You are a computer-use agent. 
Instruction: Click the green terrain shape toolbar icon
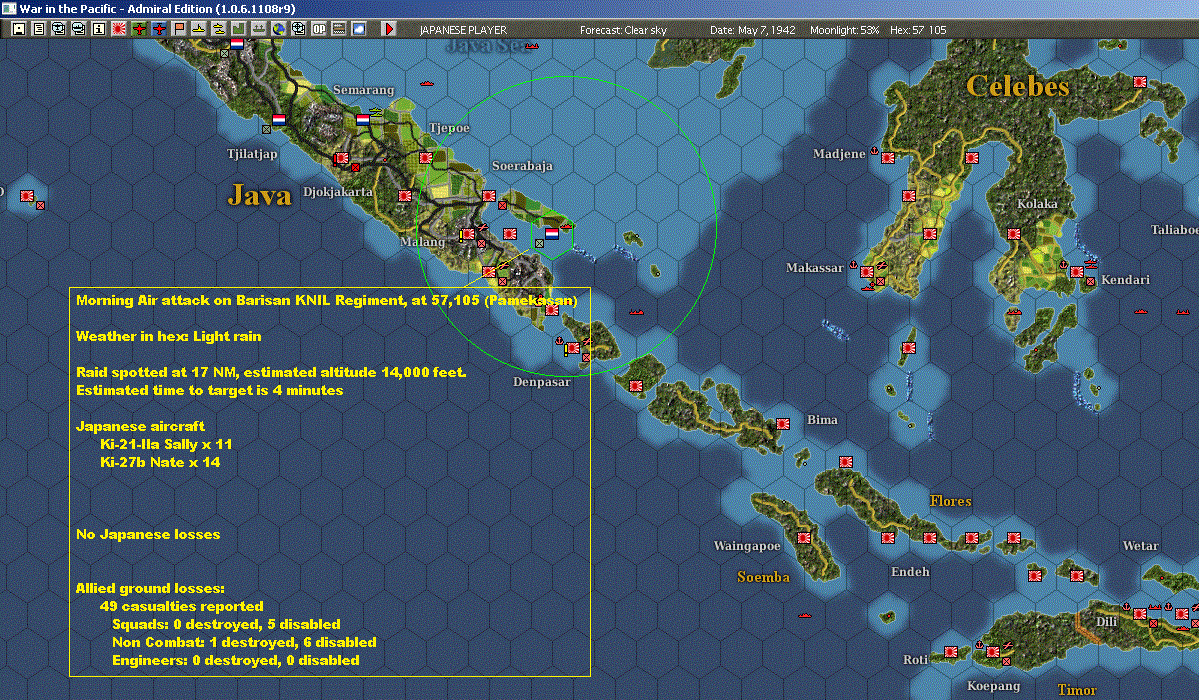tap(239, 28)
